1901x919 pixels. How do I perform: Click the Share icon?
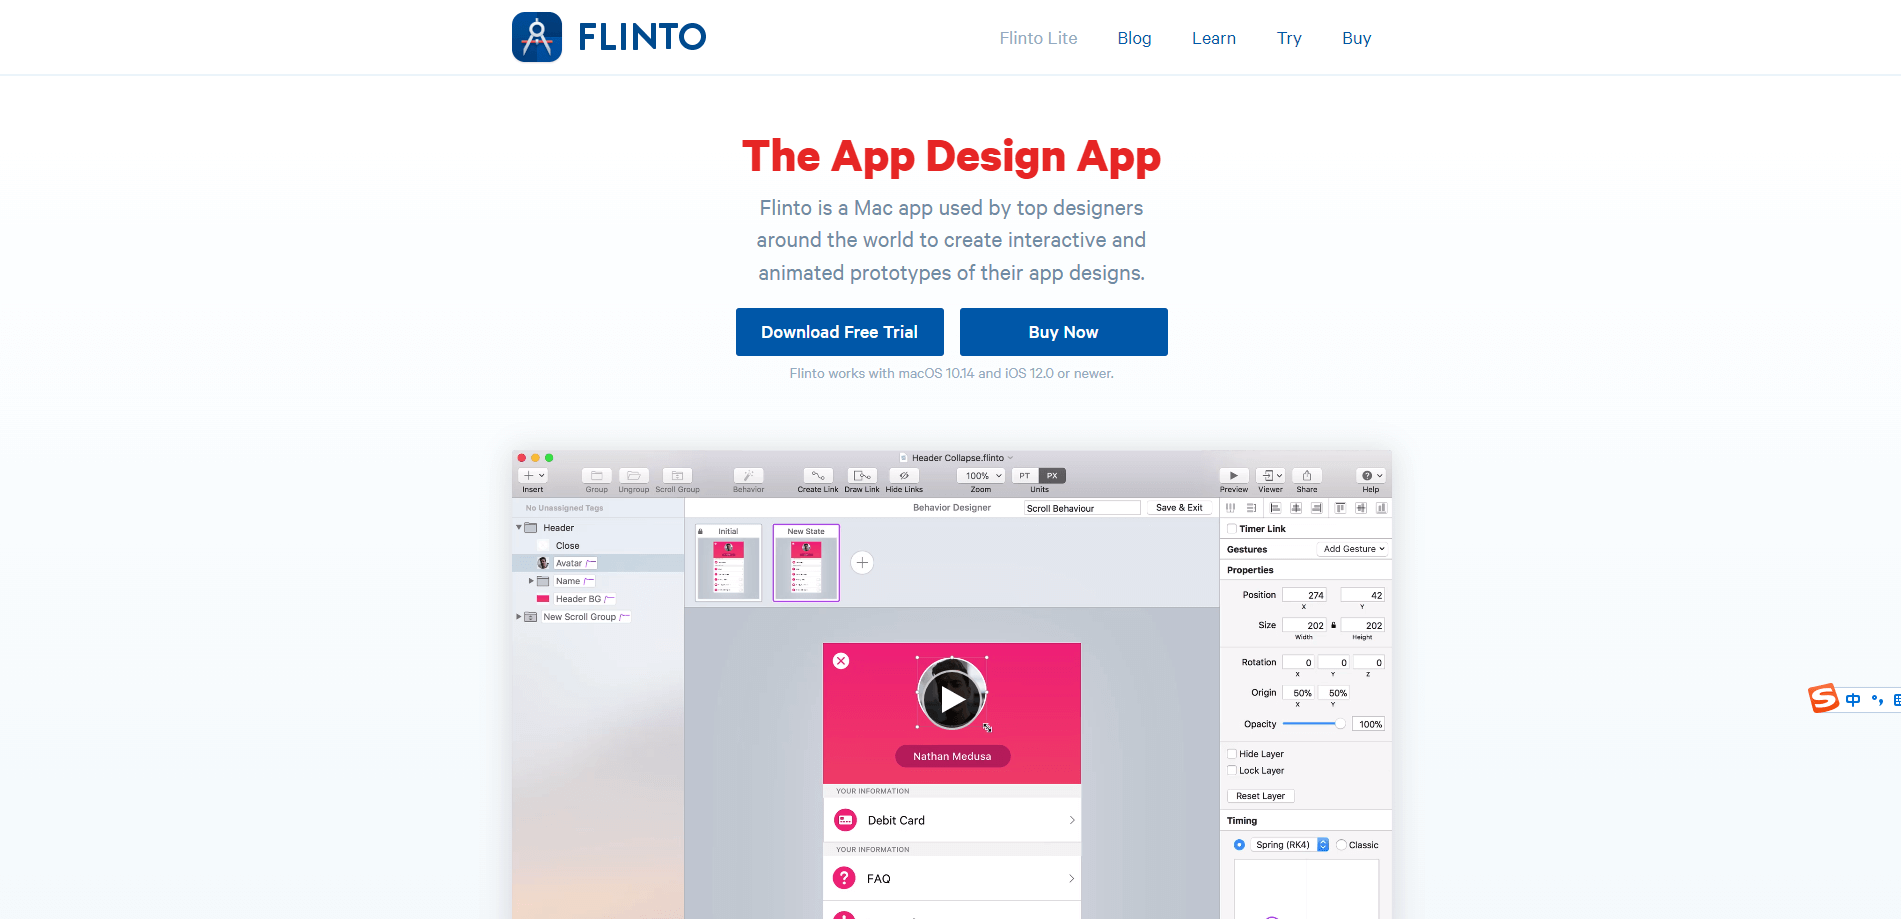pyautogui.click(x=1307, y=476)
